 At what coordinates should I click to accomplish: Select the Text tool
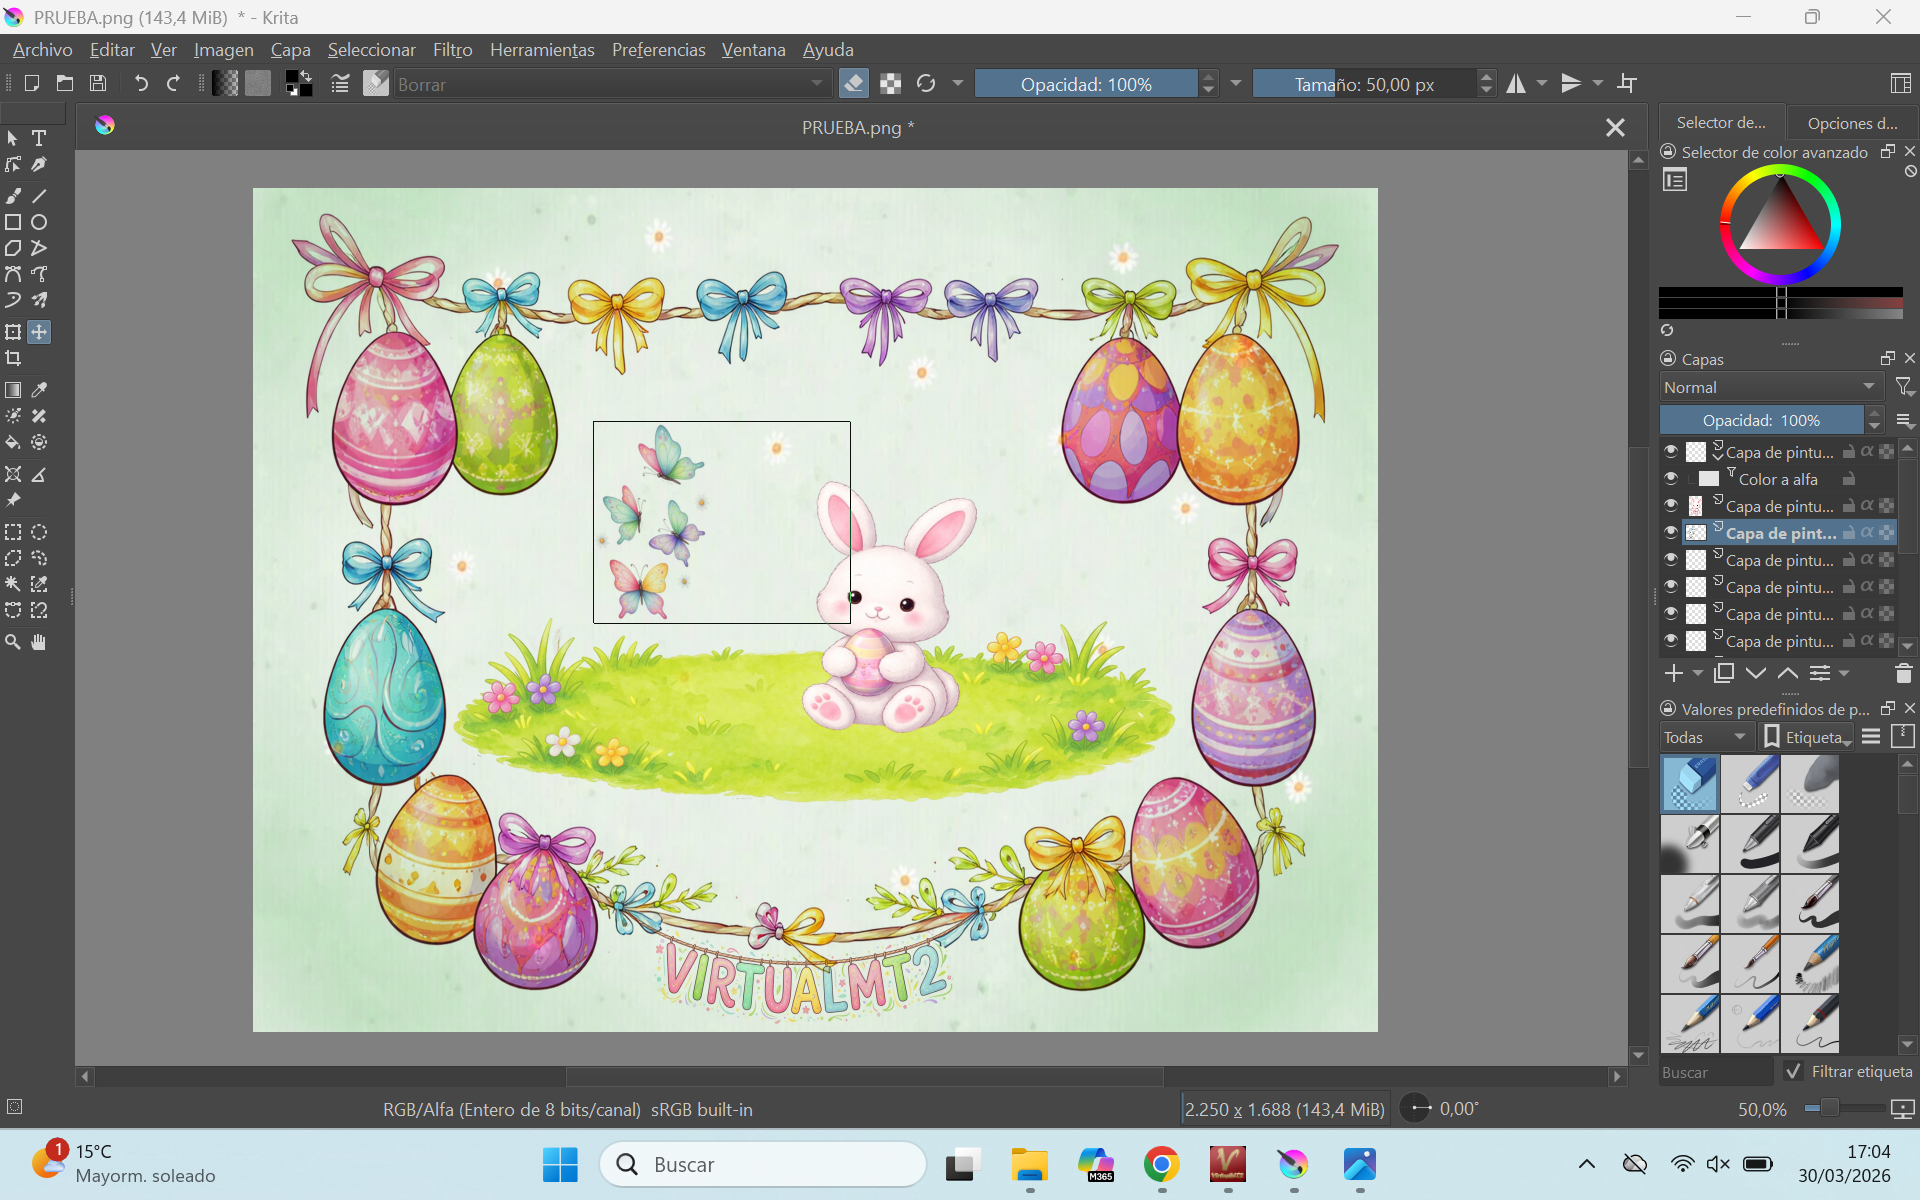pyautogui.click(x=39, y=138)
